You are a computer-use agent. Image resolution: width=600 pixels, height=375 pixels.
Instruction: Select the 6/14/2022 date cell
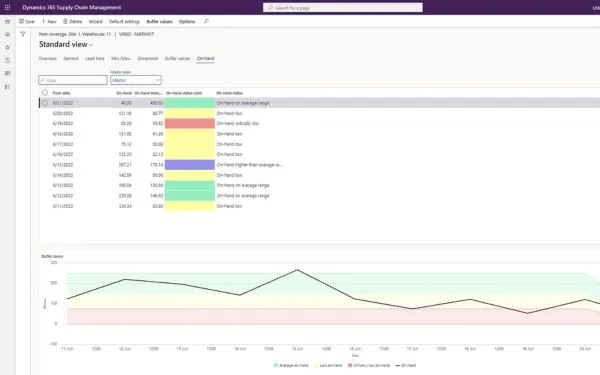[63, 175]
